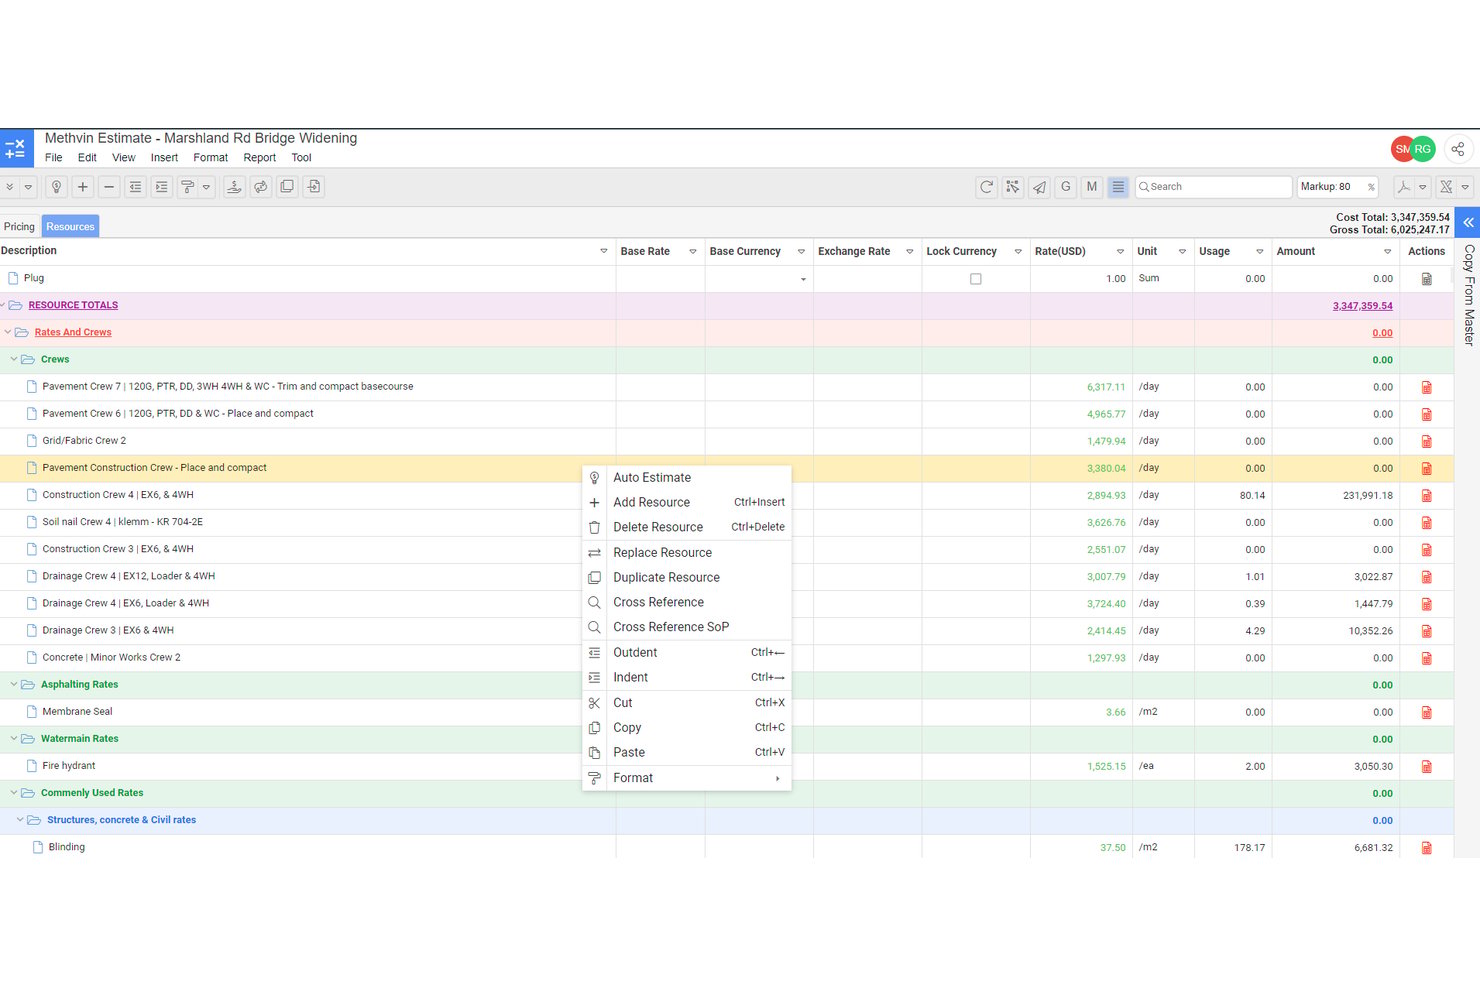Click the duplicate pages toolbar icon

287,187
